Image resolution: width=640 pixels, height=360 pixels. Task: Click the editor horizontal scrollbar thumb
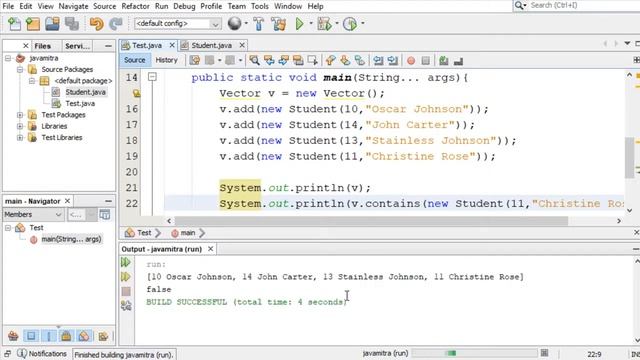click(371, 221)
